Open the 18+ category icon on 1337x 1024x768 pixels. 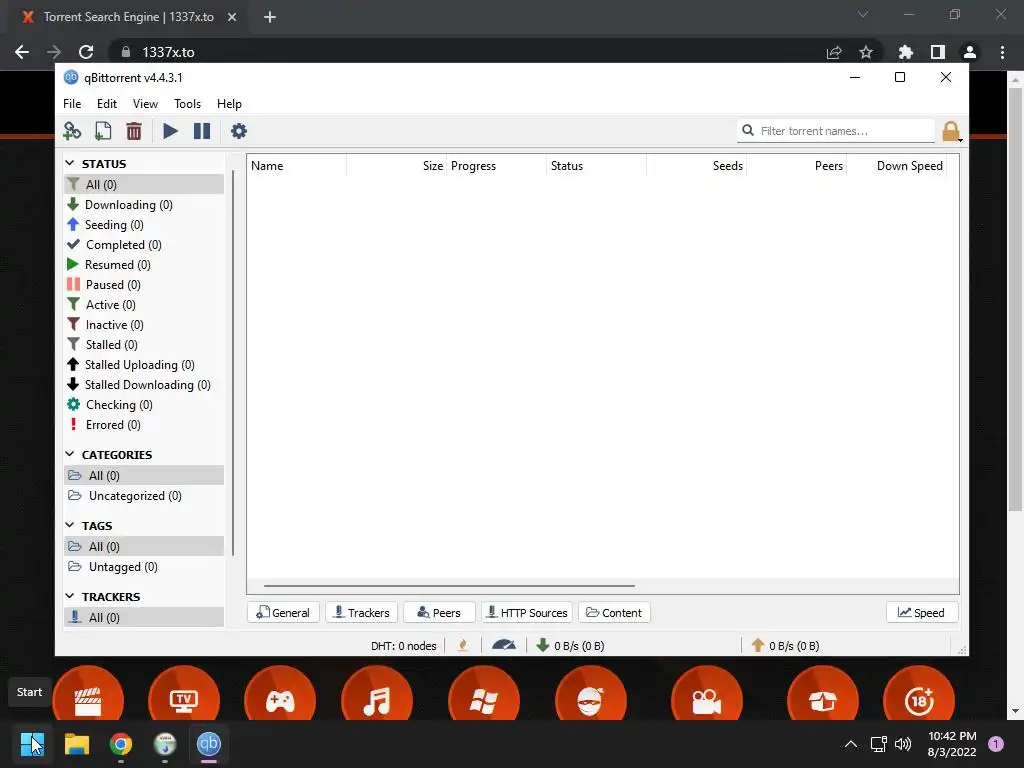pyautogui.click(x=919, y=697)
